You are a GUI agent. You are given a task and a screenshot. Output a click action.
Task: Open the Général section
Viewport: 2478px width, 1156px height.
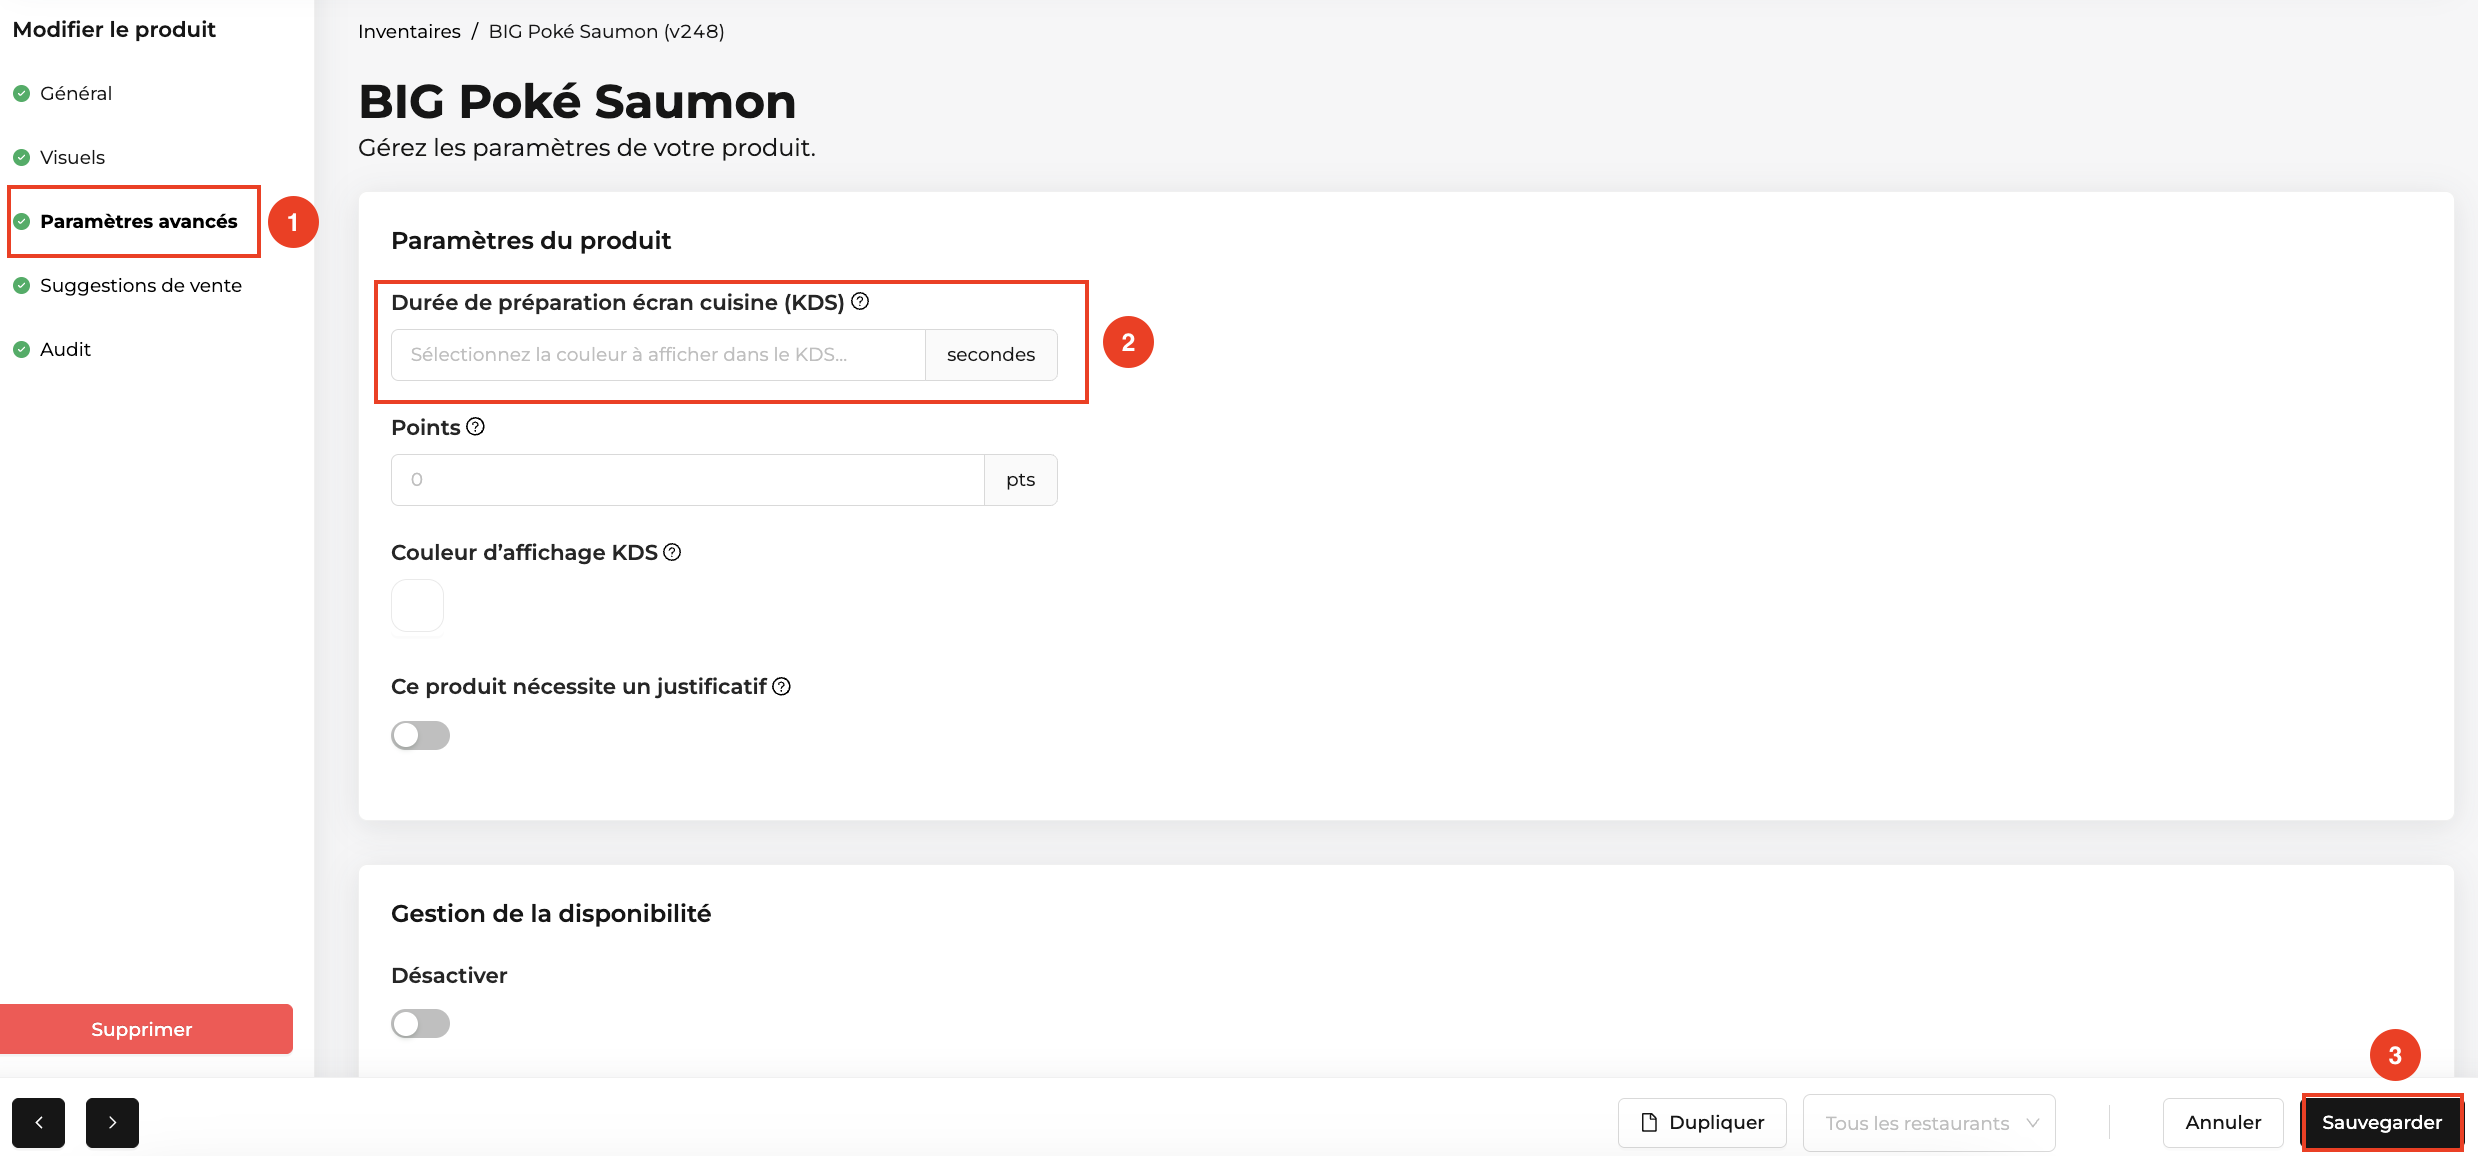(76, 94)
